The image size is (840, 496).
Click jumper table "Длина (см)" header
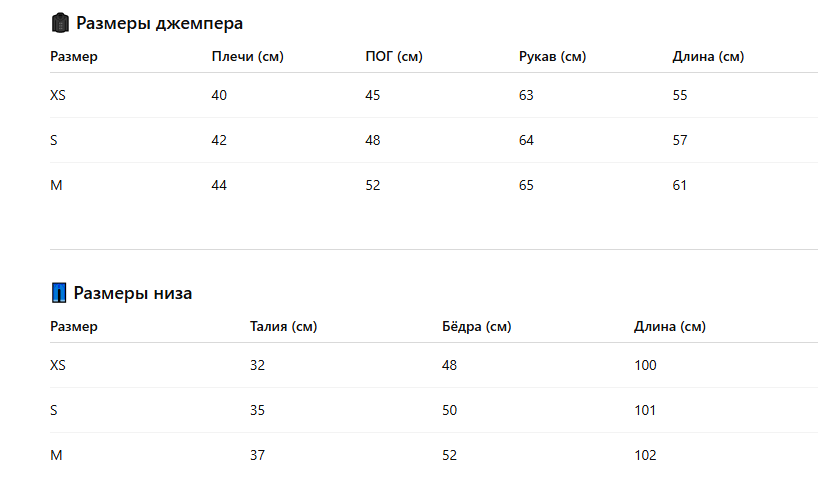click(708, 57)
